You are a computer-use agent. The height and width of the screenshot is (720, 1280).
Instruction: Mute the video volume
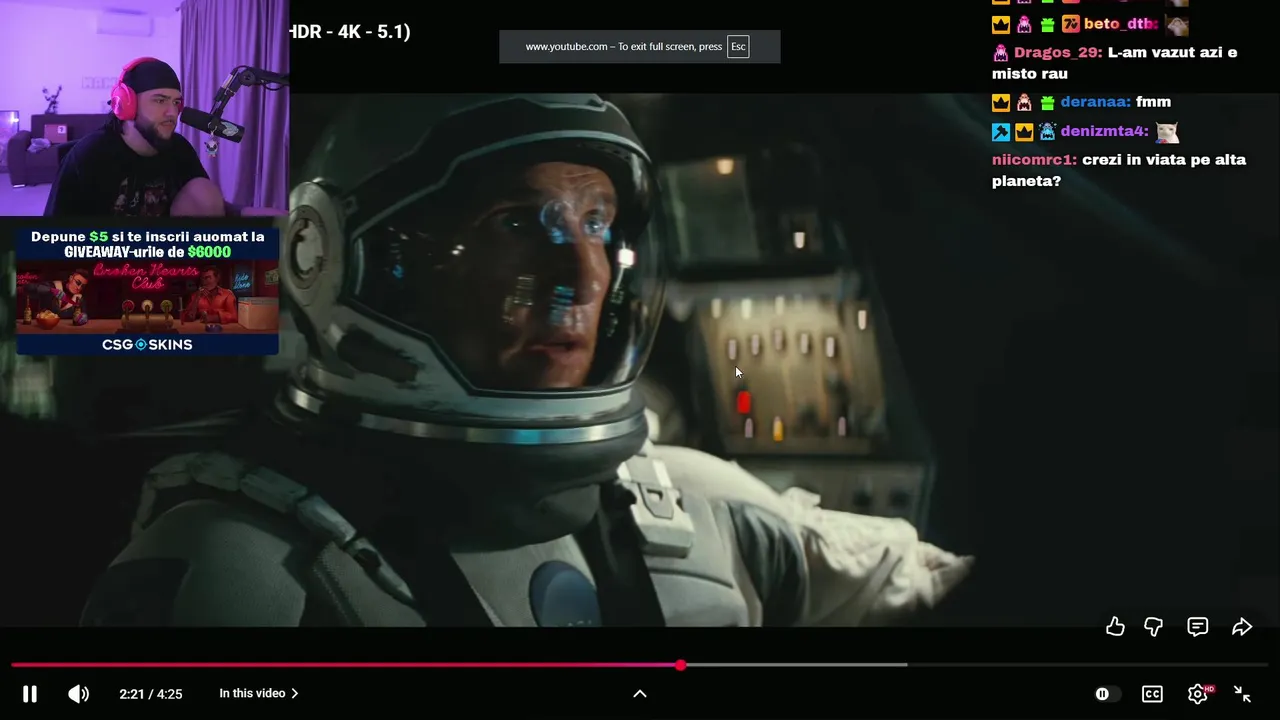78,693
